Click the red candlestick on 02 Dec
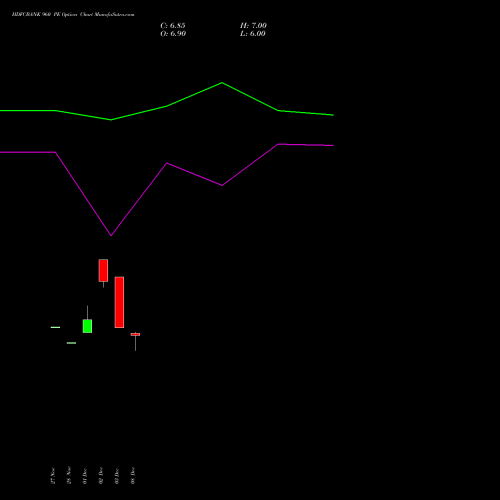The image size is (500, 500). [103, 271]
